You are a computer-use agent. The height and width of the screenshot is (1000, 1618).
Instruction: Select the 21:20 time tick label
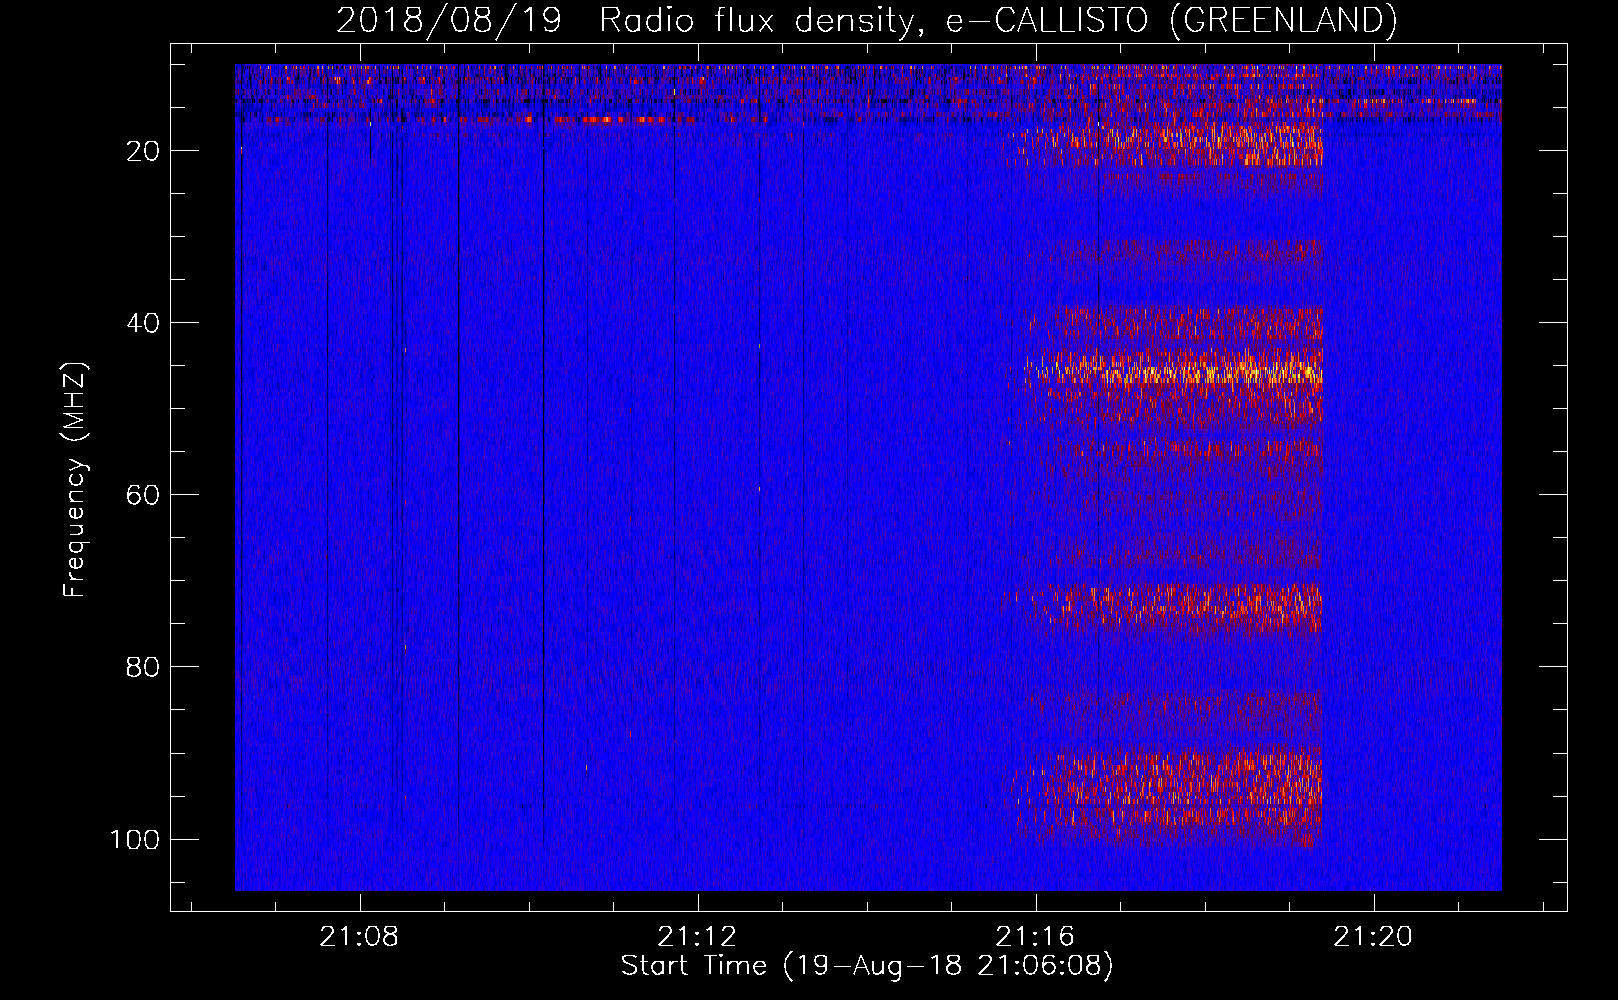click(x=1373, y=936)
